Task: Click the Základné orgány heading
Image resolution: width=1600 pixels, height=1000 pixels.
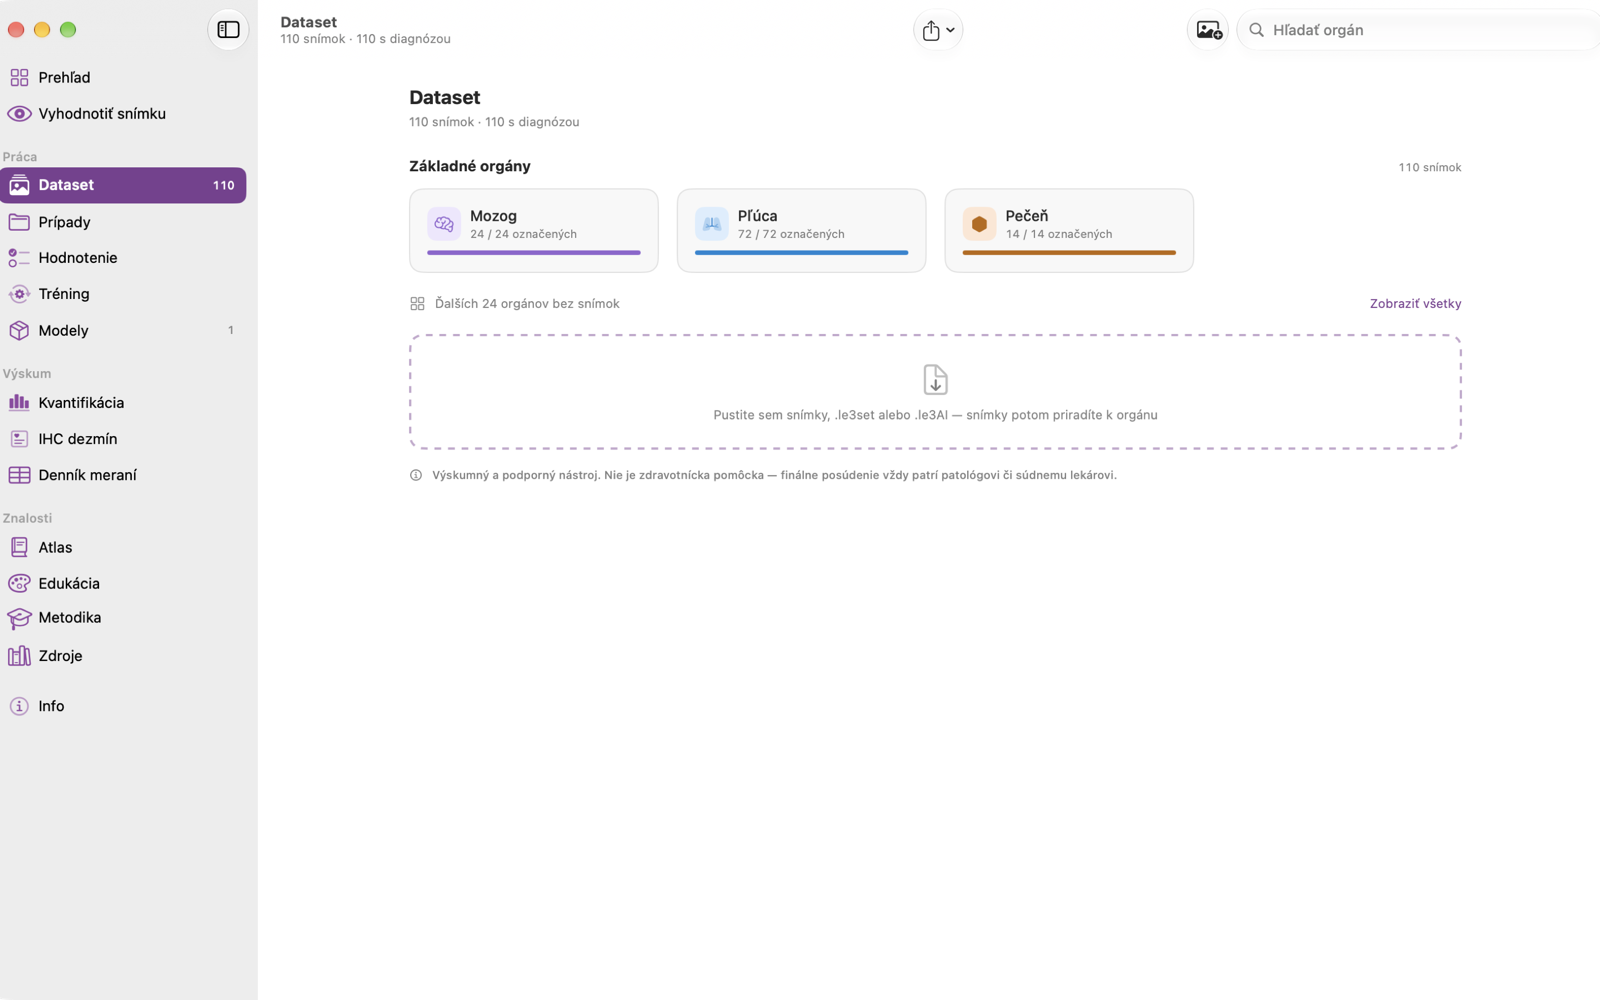Action: pos(470,166)
